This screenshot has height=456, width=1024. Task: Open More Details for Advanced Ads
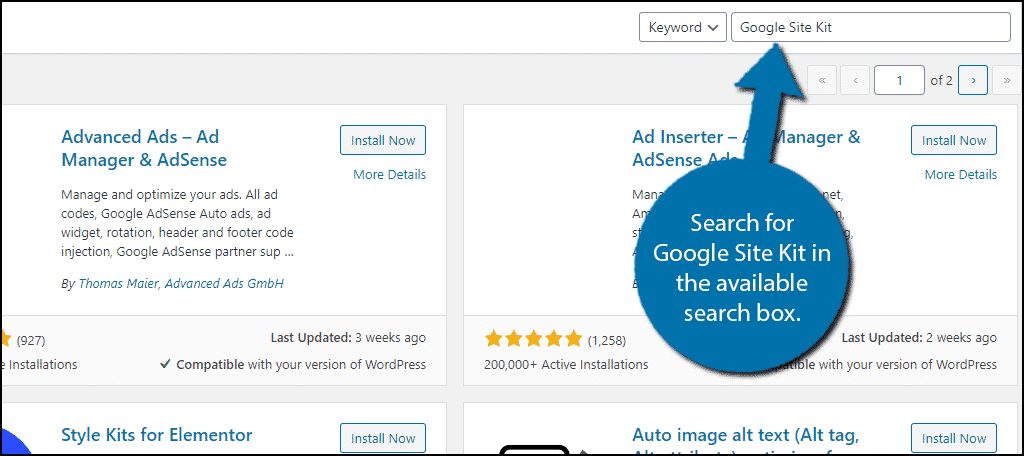[x=389, y=174]
